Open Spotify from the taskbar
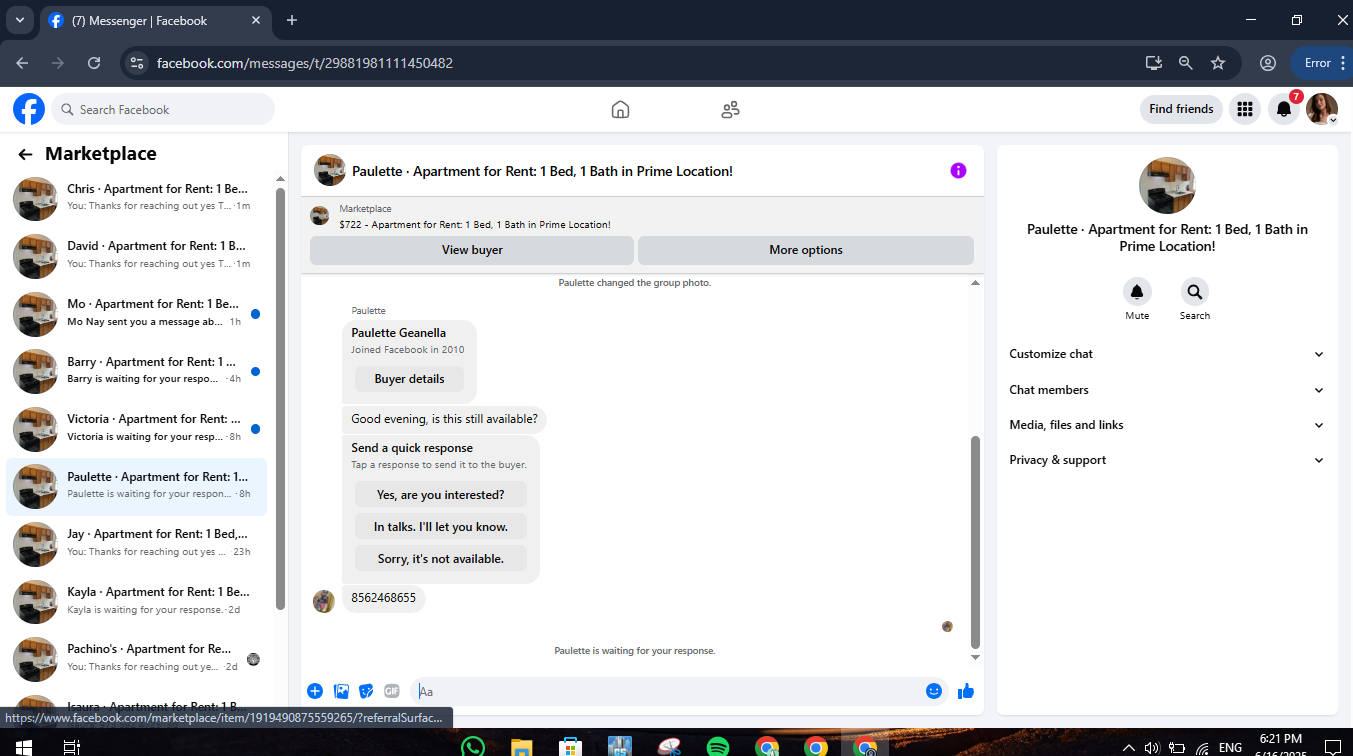Viewport: 1353px width, 756px height. pyautogui.click(x=718, y=747)
